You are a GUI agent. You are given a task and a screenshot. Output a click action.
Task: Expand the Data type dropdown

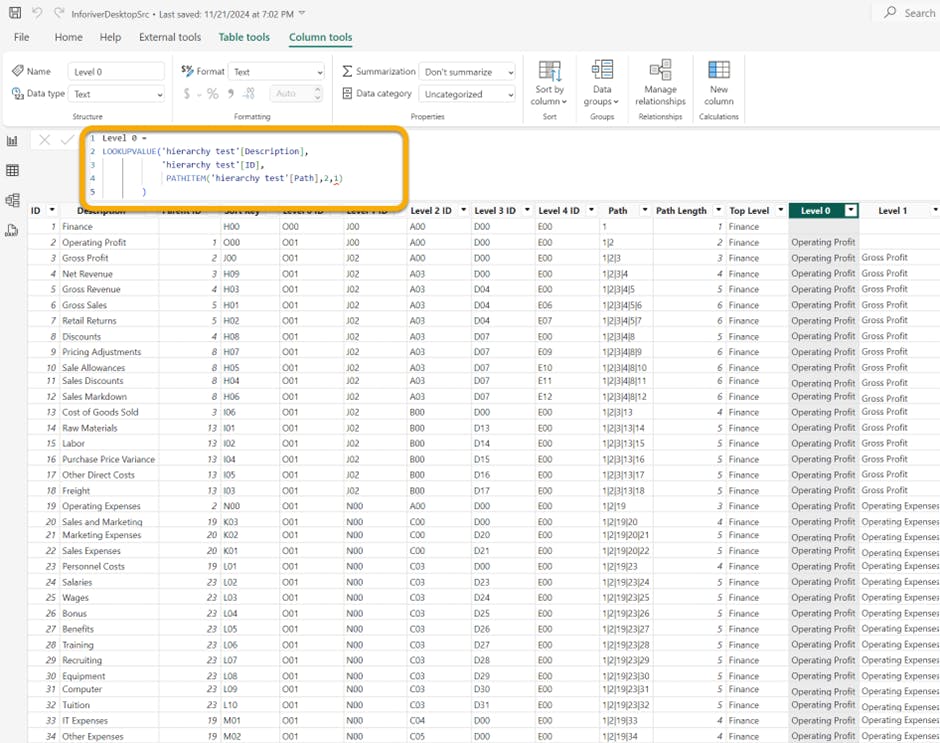tap(117, 94)
